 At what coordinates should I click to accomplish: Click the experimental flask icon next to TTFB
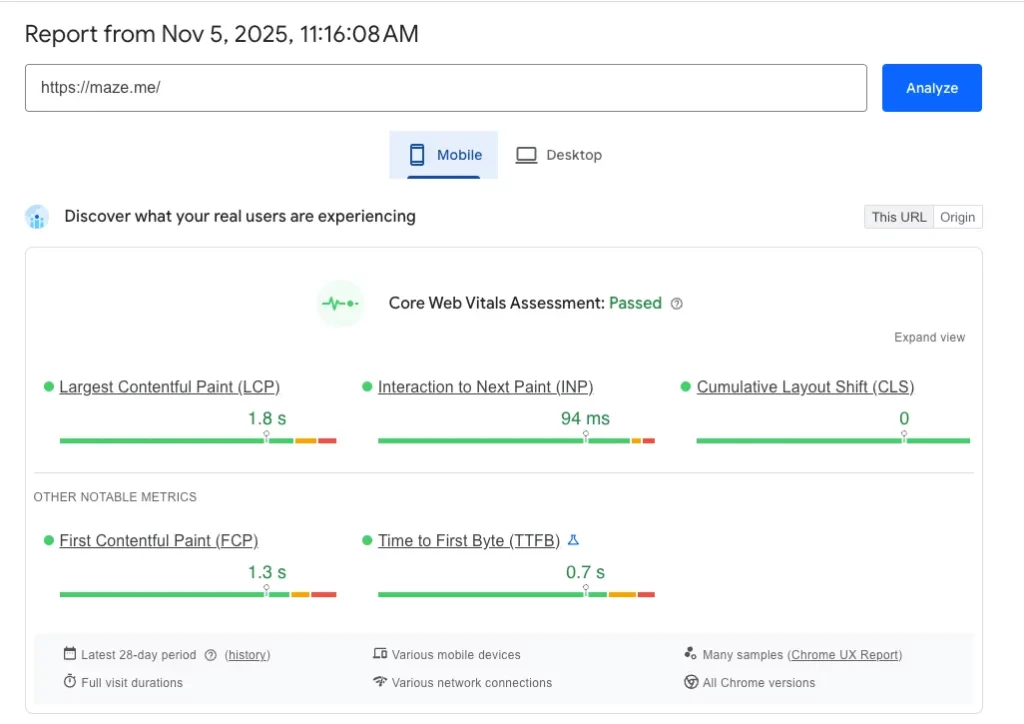(x=573, y=540)
